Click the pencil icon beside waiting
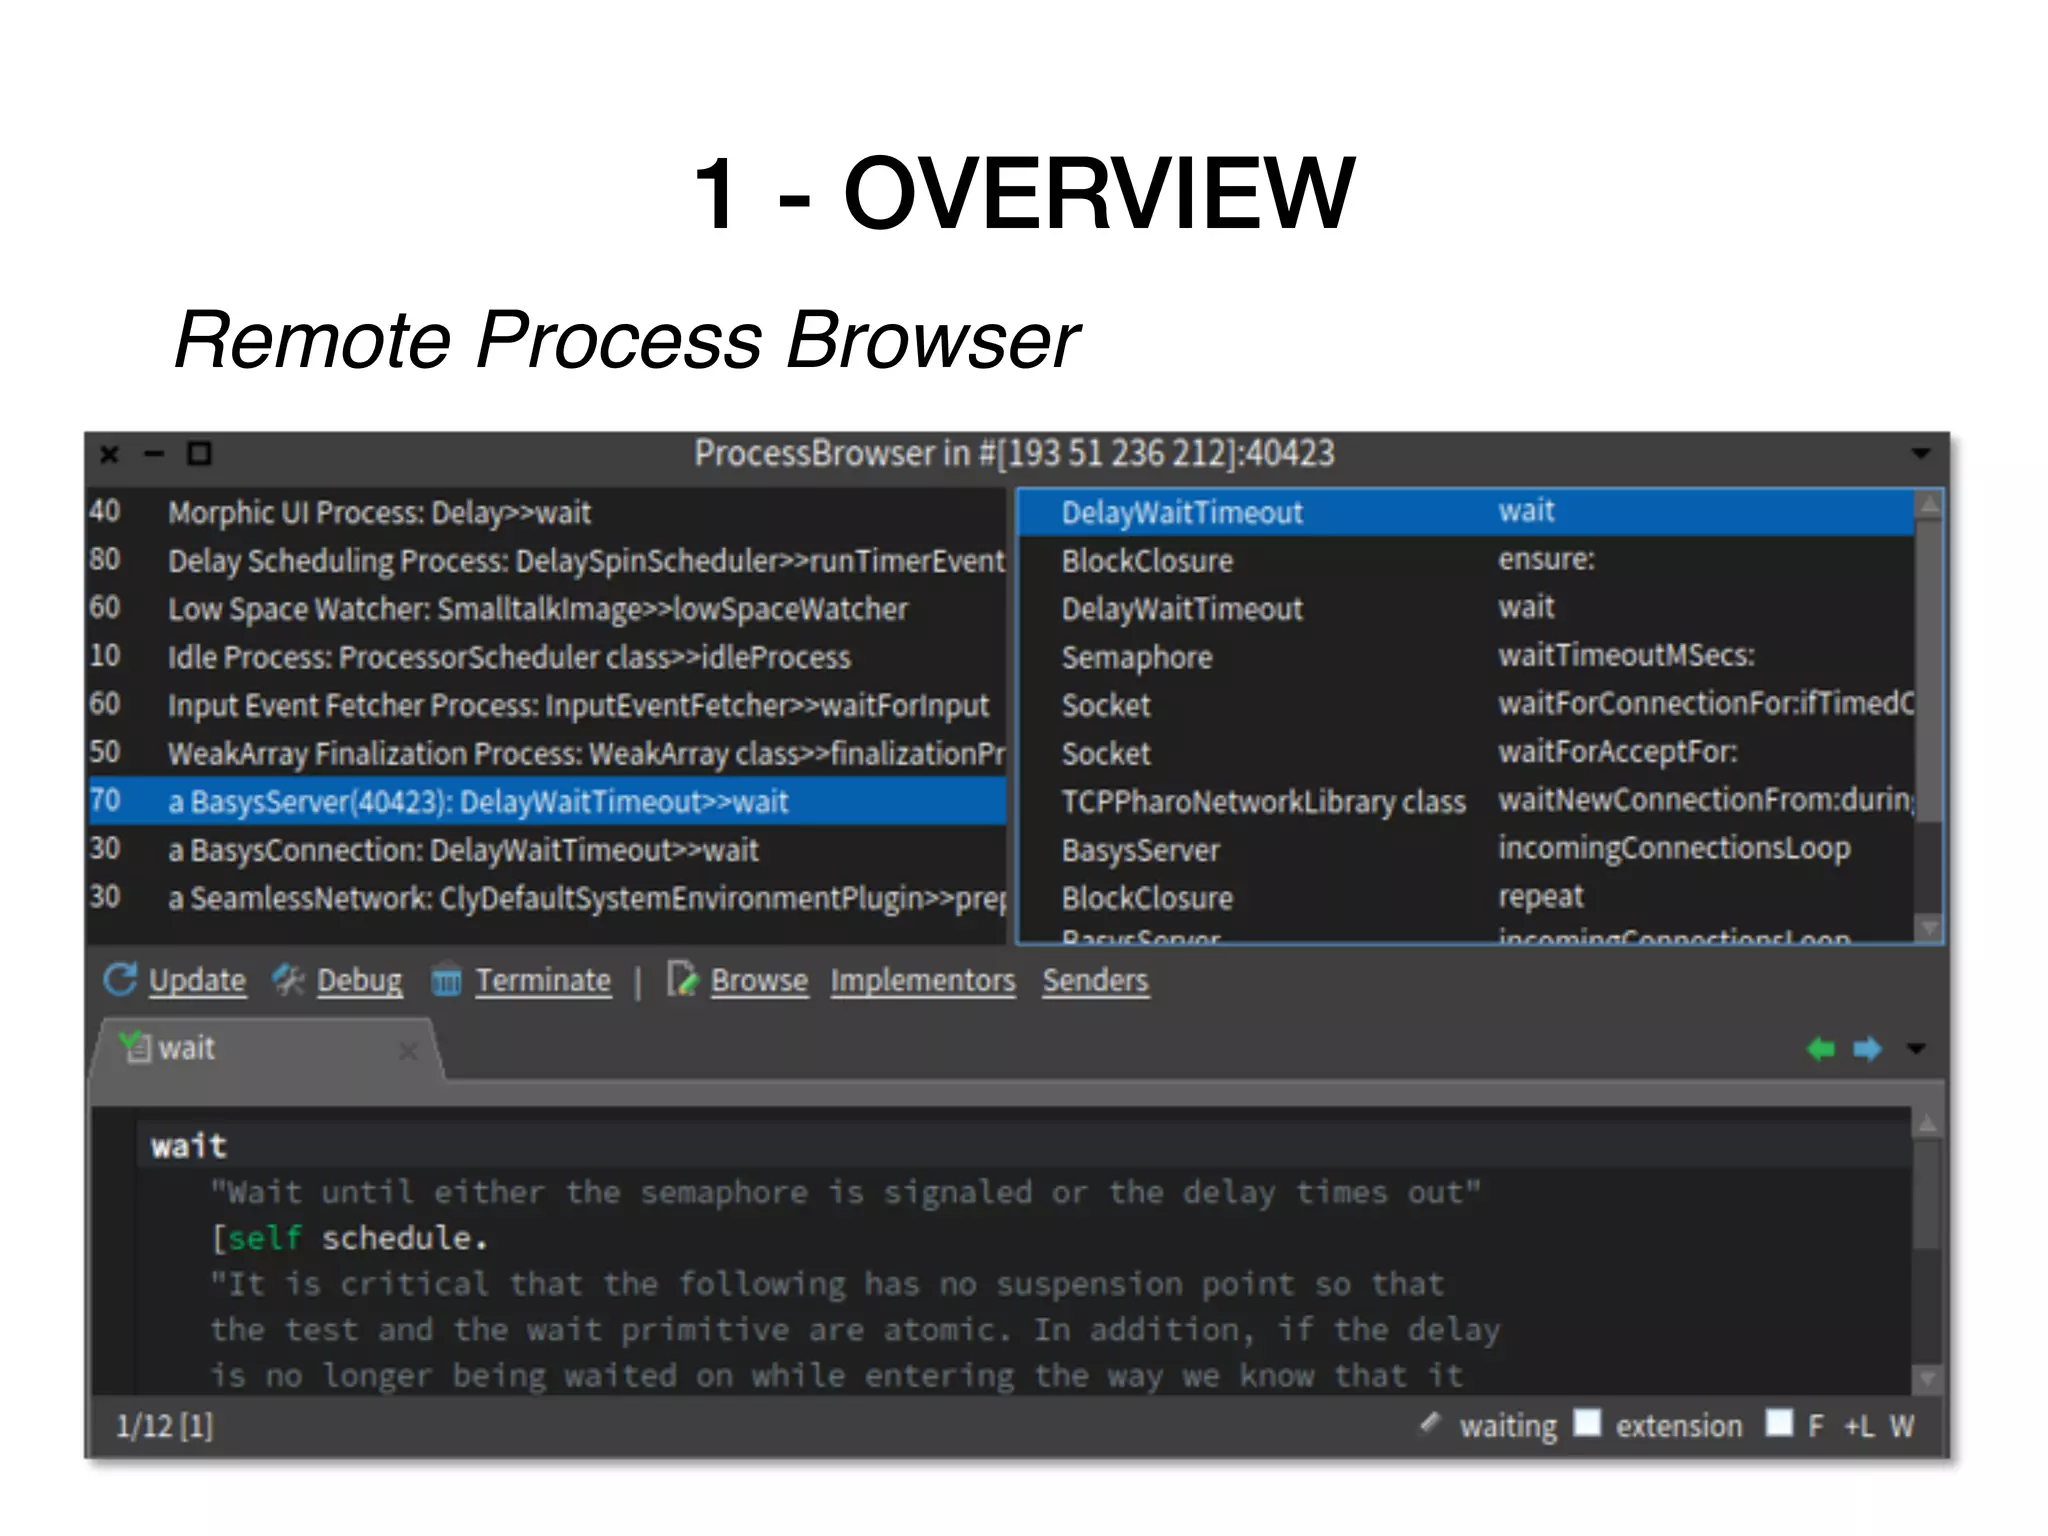Screen dimensions: 2048x1536 tap(1432, 1422)
